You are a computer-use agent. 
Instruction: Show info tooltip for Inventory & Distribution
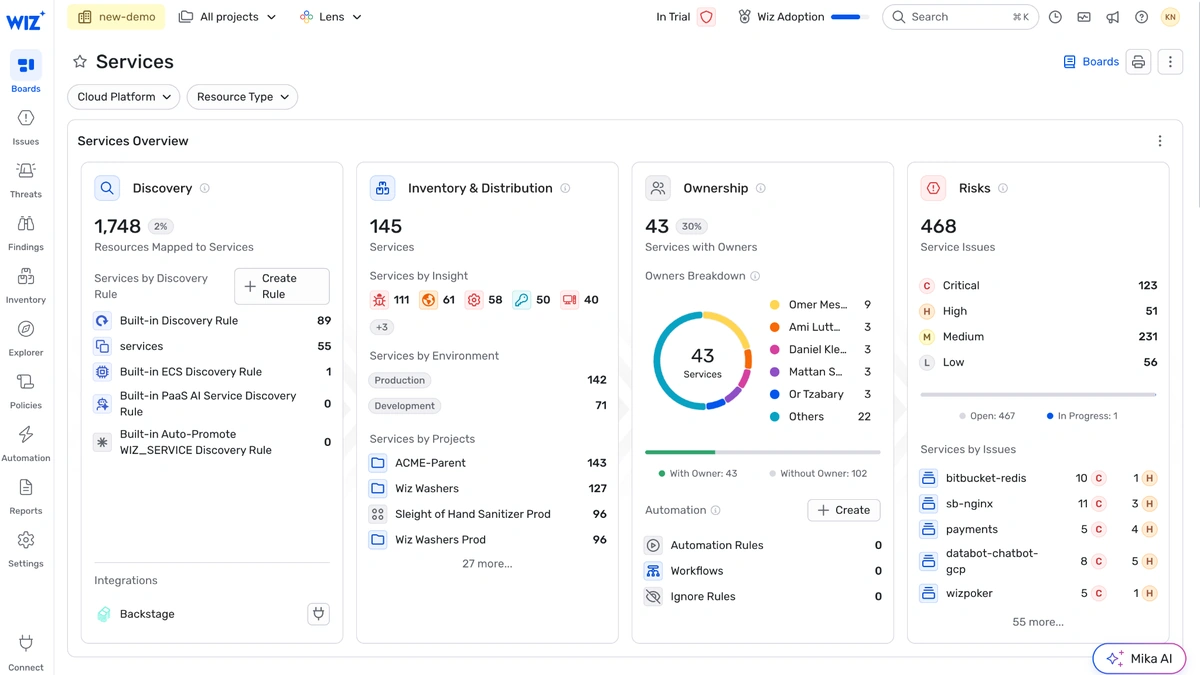[x=565, y=188]
